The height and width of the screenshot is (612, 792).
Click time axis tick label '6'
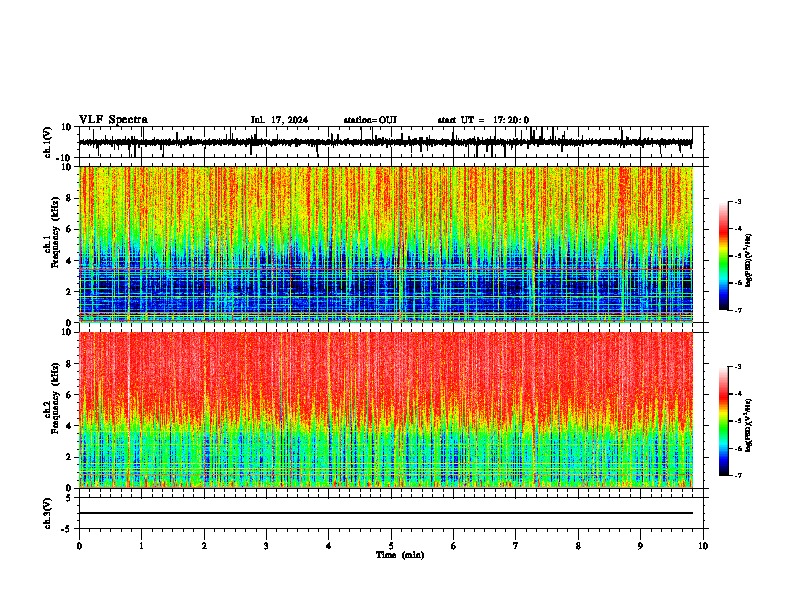tap(454, 546)
